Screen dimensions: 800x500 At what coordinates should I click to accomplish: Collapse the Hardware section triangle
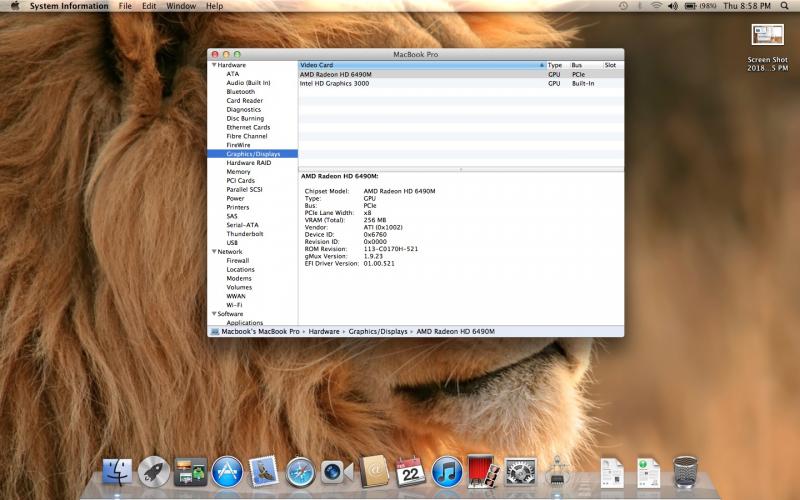click(214, 65)
